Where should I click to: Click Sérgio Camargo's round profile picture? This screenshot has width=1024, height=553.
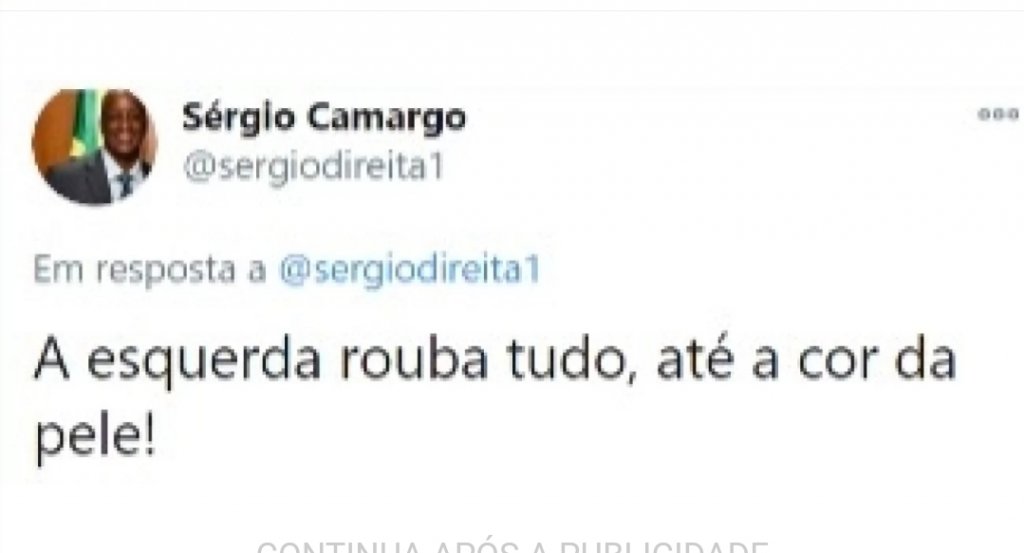pyautogui.click(x=95, y=146)
